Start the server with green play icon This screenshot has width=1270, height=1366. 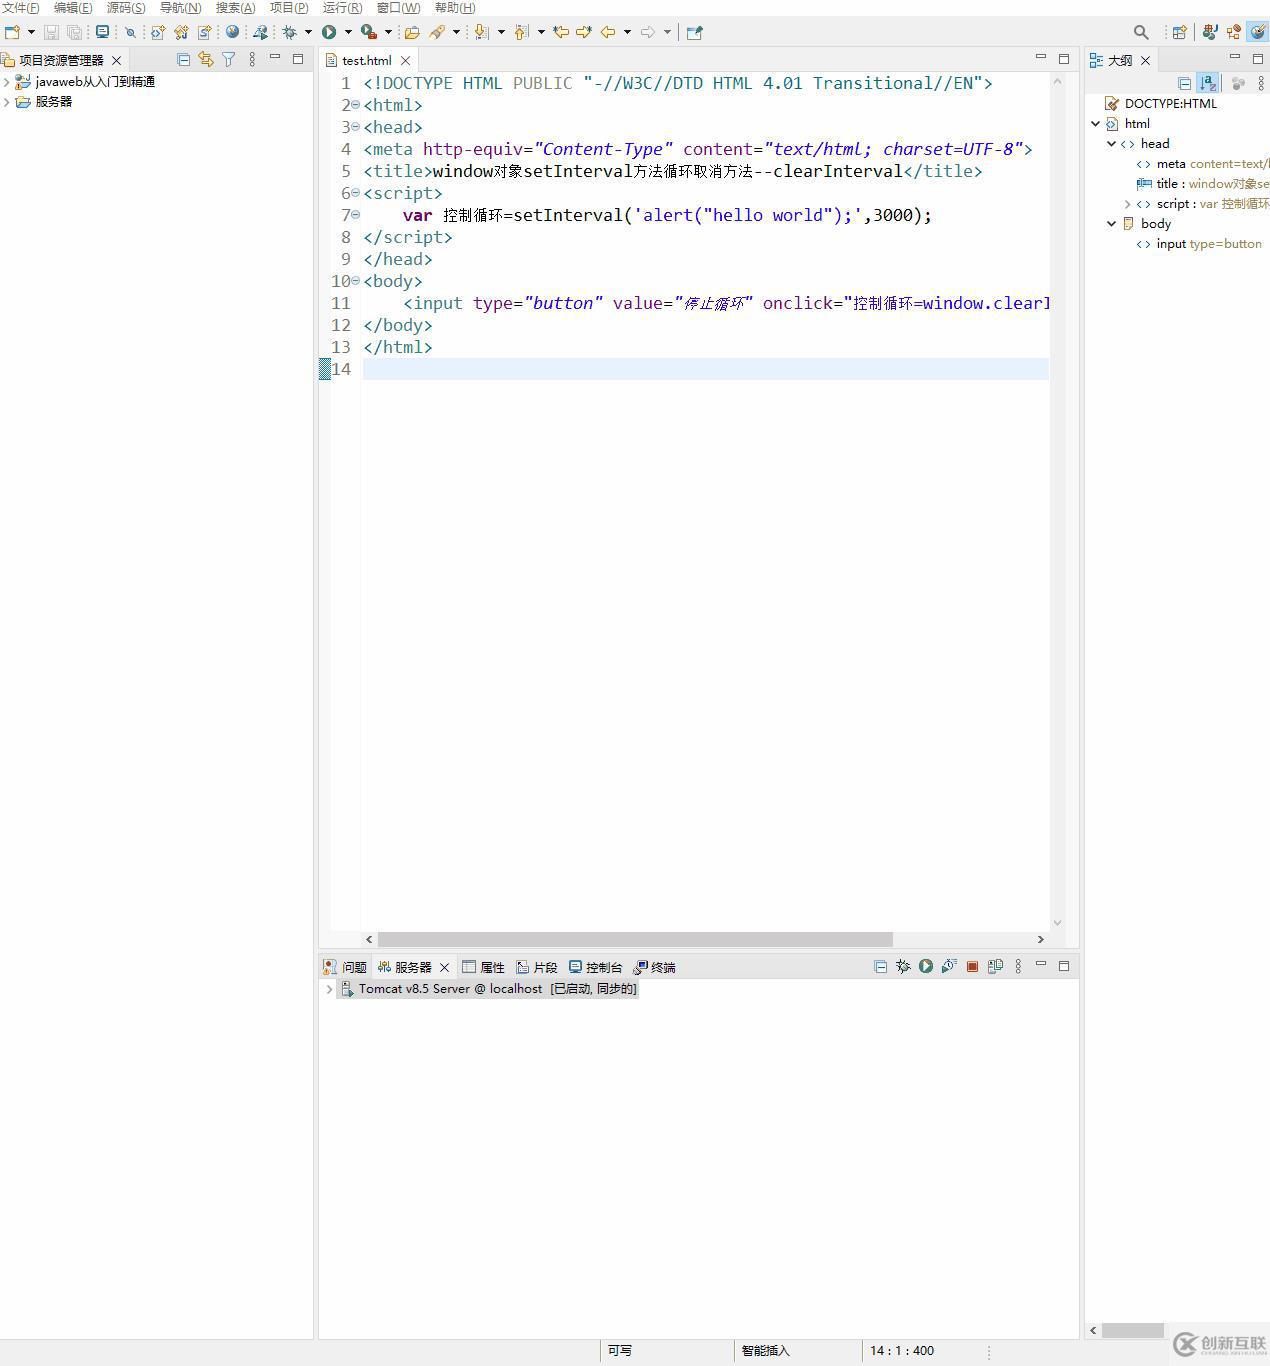pos(926,967)
